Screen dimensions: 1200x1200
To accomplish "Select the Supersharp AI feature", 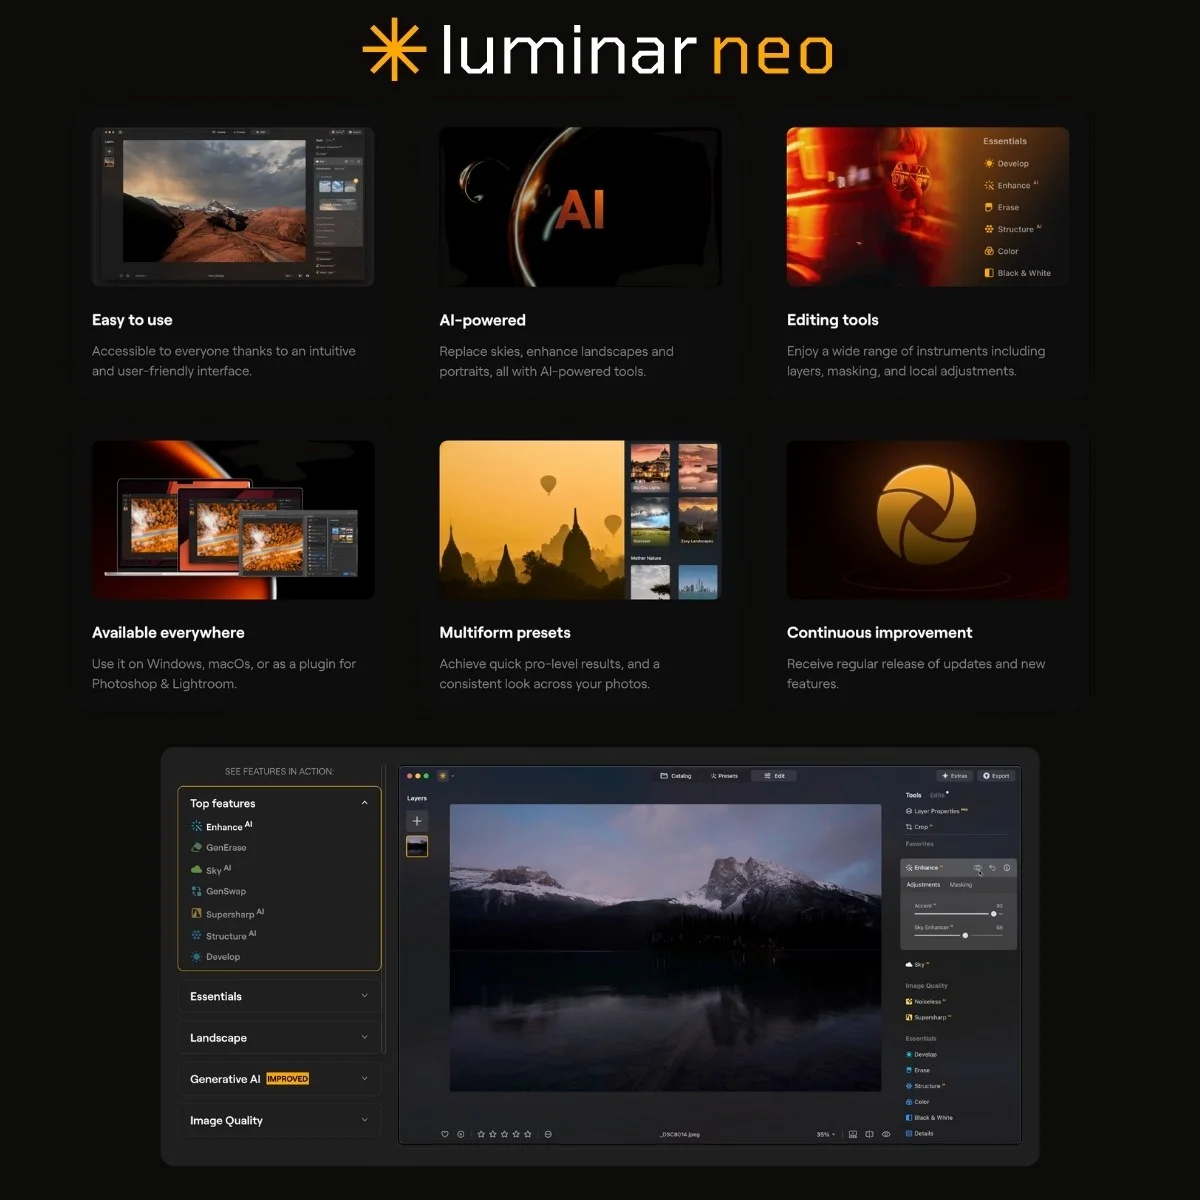I will [232, 913].
